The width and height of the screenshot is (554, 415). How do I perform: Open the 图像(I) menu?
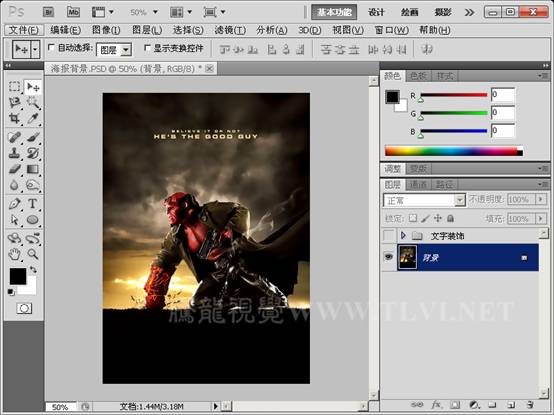(x=106, y=30)
